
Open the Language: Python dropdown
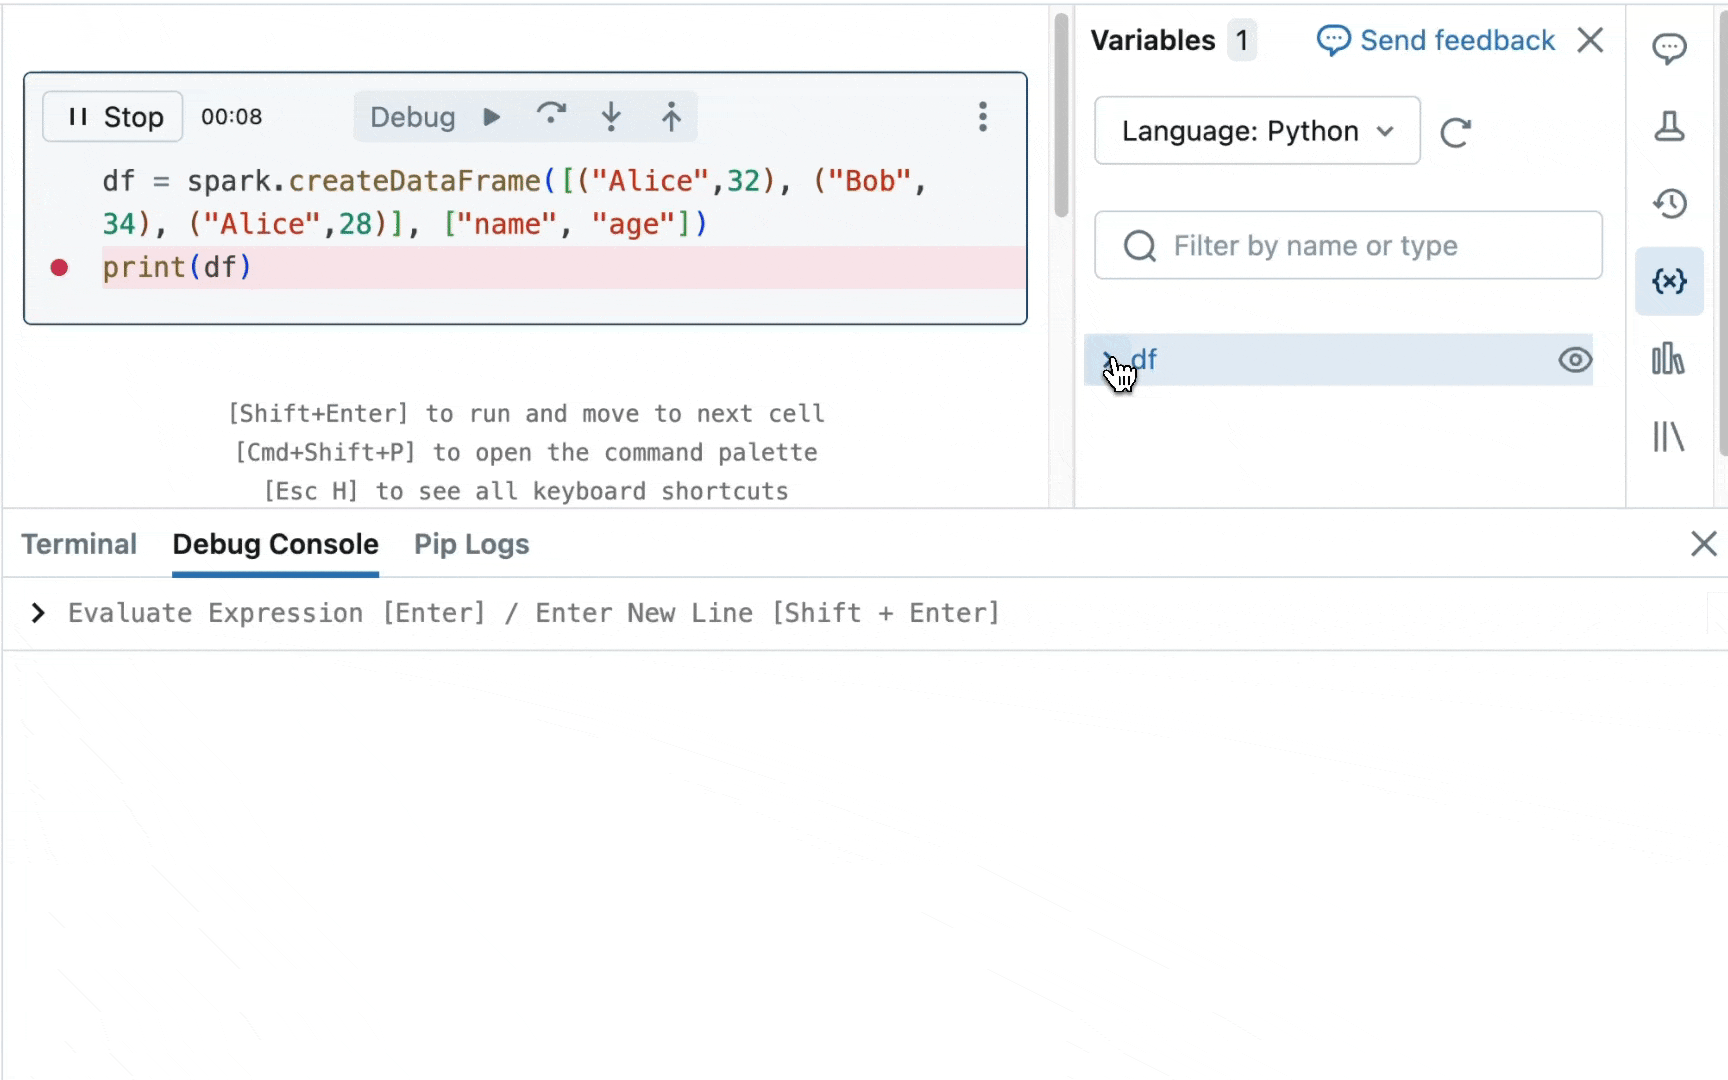point(1257,131)
